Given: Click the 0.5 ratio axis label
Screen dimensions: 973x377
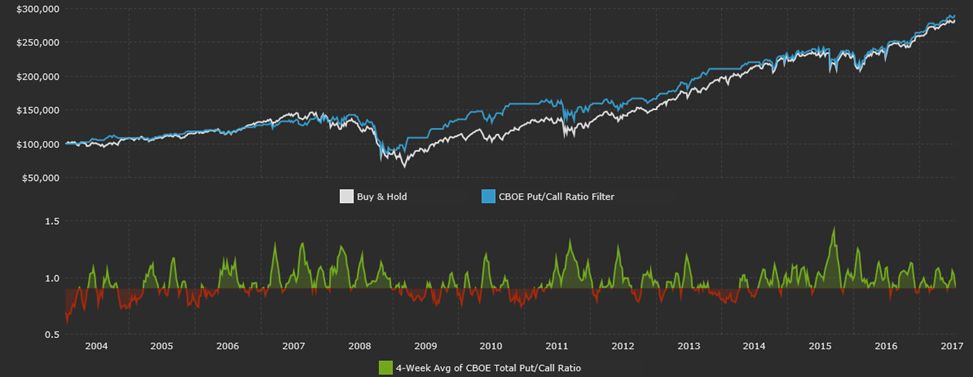Looking at the screenshot, I should click(x=53, y=335).
